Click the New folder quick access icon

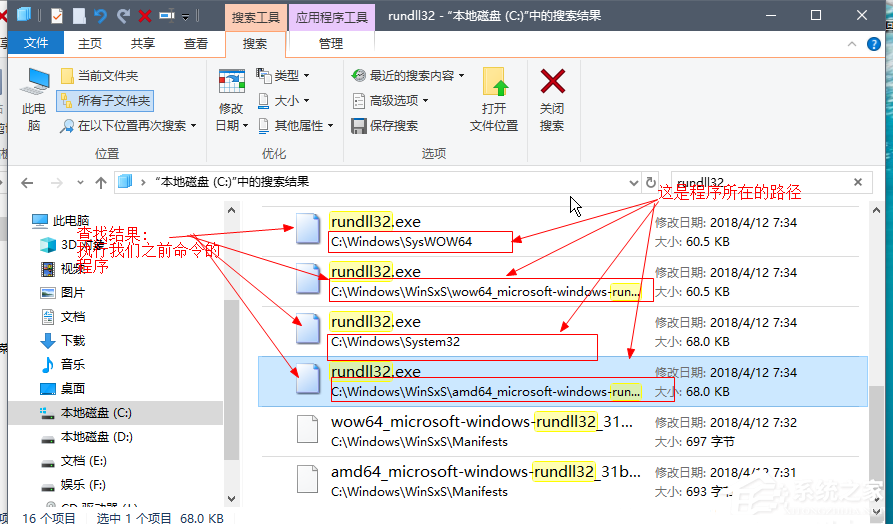click(x=79, y=15)
